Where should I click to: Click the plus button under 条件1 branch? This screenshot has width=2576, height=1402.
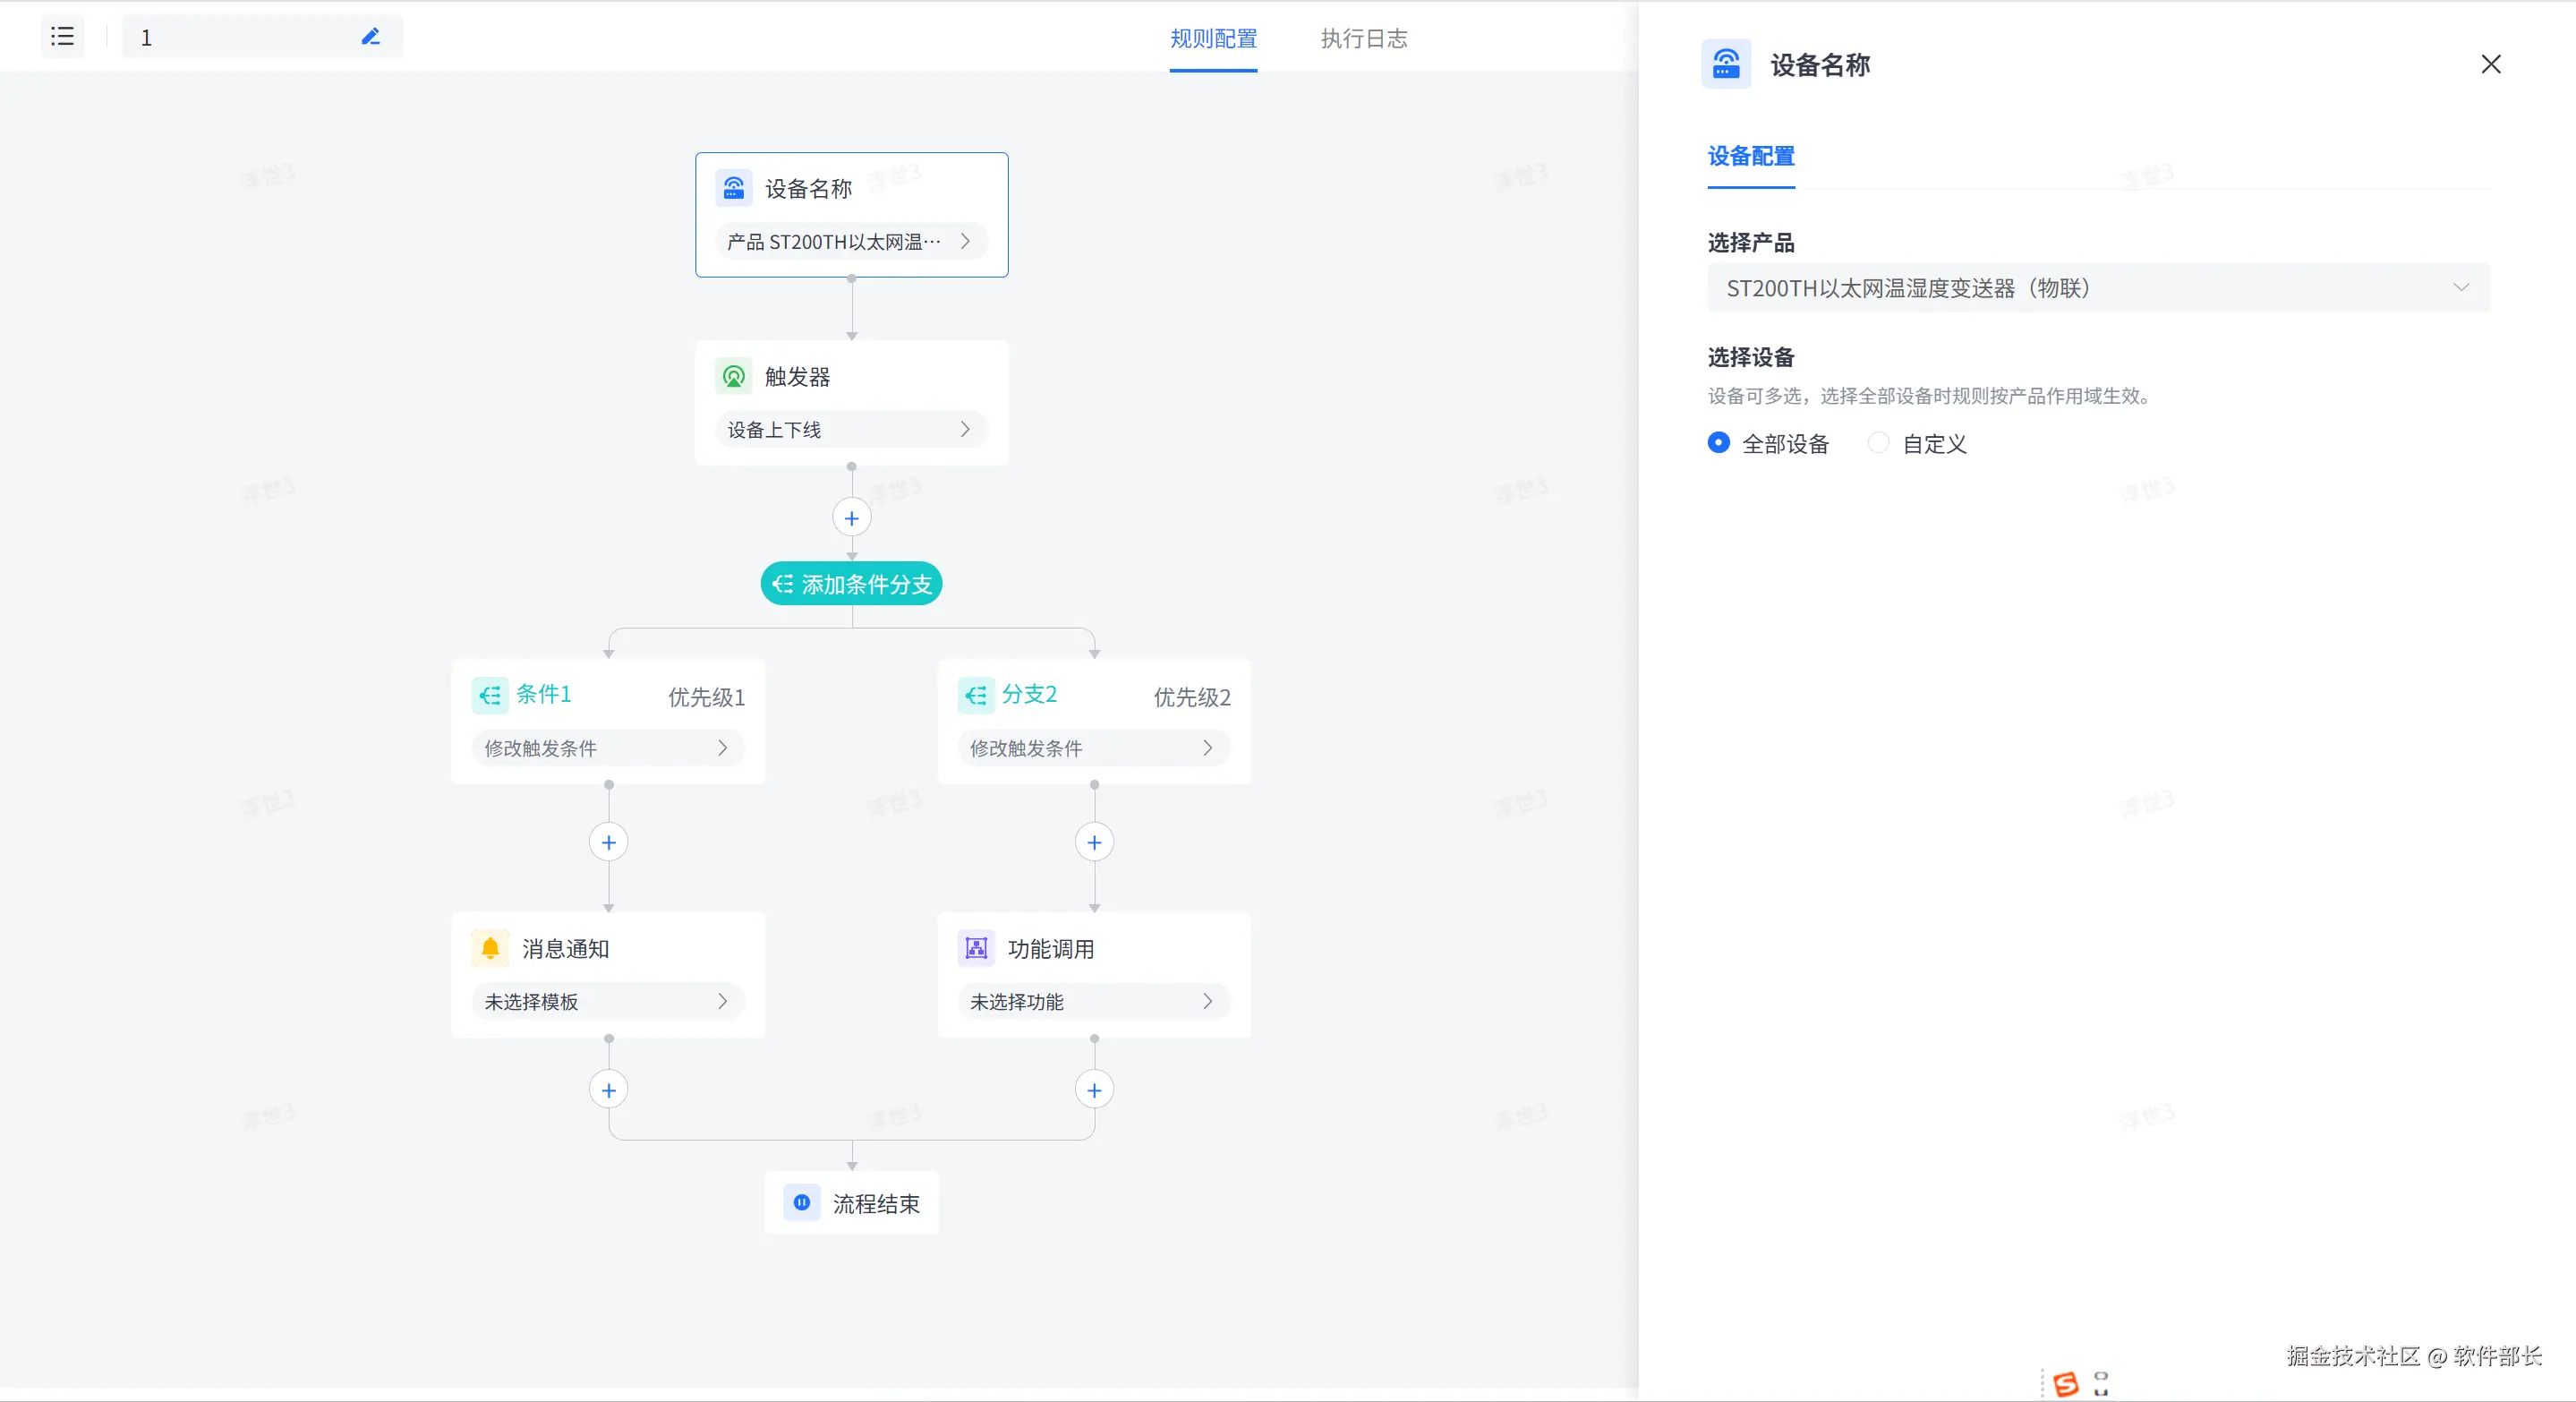click(608, 842)
